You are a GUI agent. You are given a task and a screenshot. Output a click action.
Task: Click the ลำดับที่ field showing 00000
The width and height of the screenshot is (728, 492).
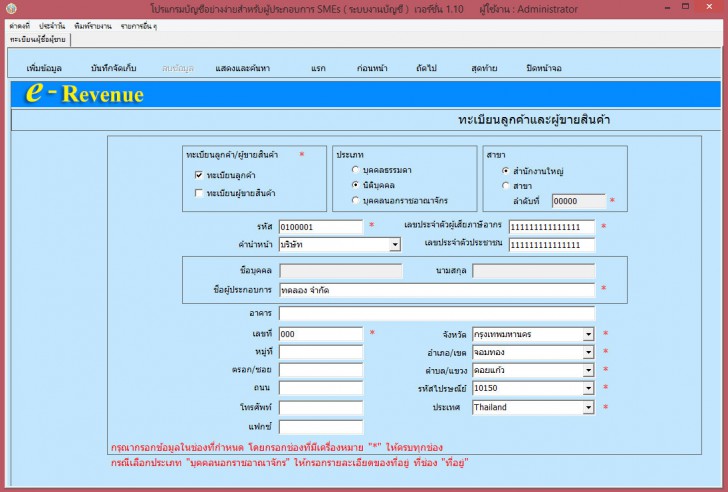[x=579, y=201]
